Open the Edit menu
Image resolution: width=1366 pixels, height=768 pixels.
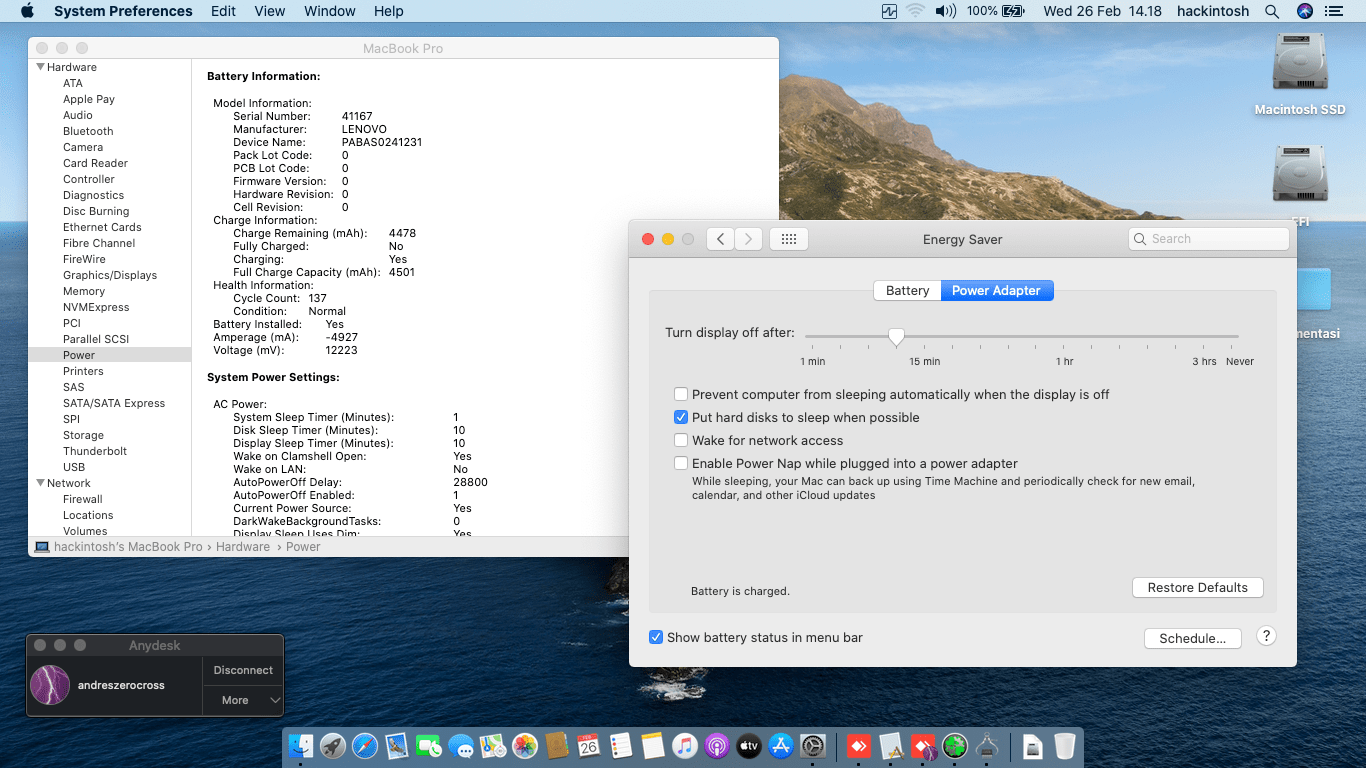point(223,11)
